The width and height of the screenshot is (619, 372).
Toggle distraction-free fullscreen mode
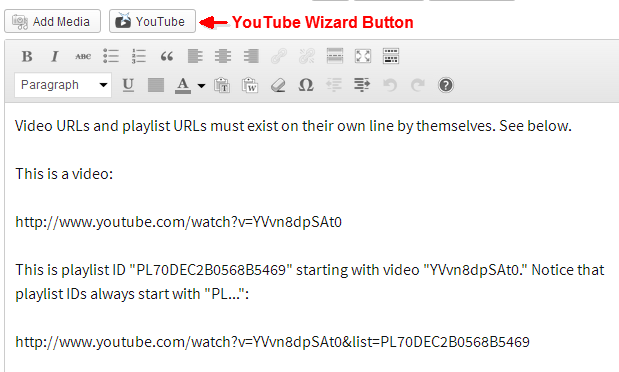coord(363,56)
